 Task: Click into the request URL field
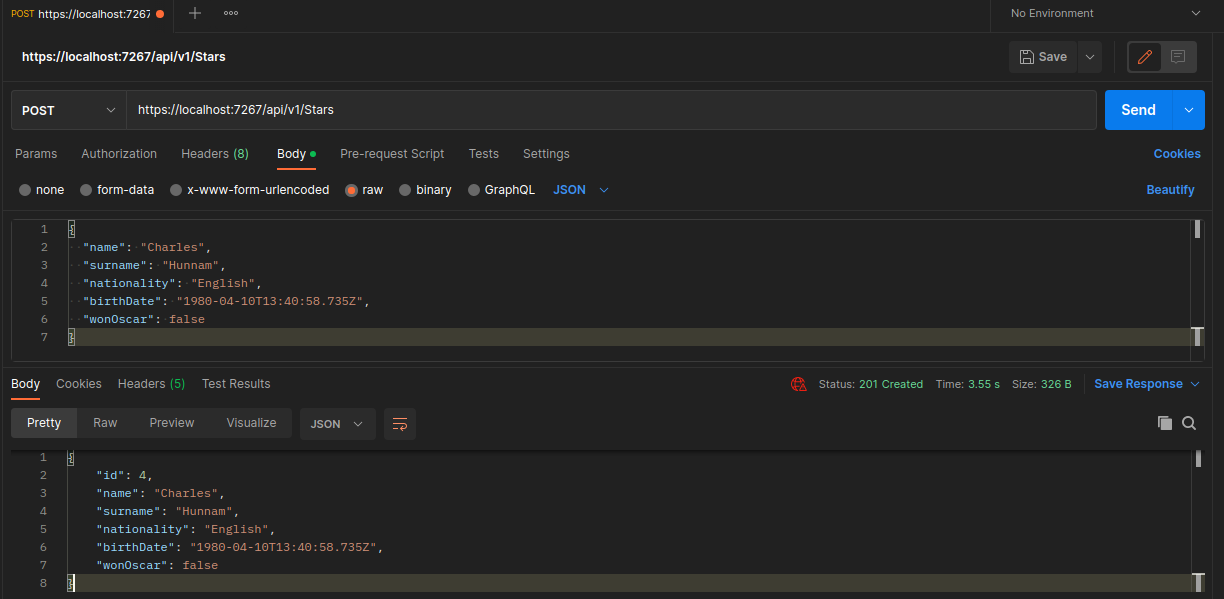tap(611, 110)
